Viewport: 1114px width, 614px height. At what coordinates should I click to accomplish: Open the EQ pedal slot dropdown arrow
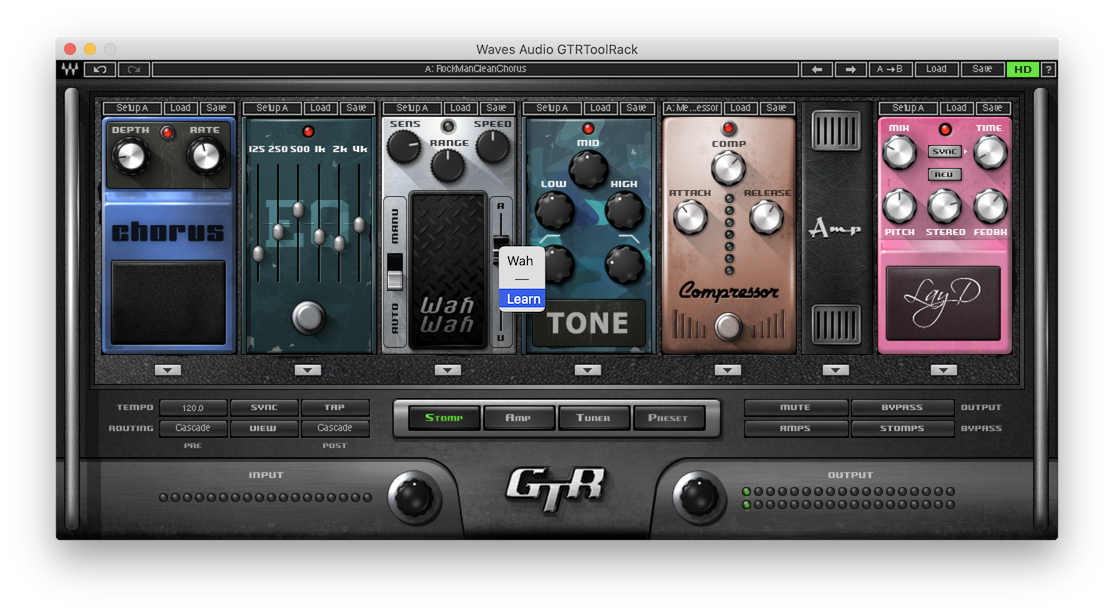(x=308, y=370)
